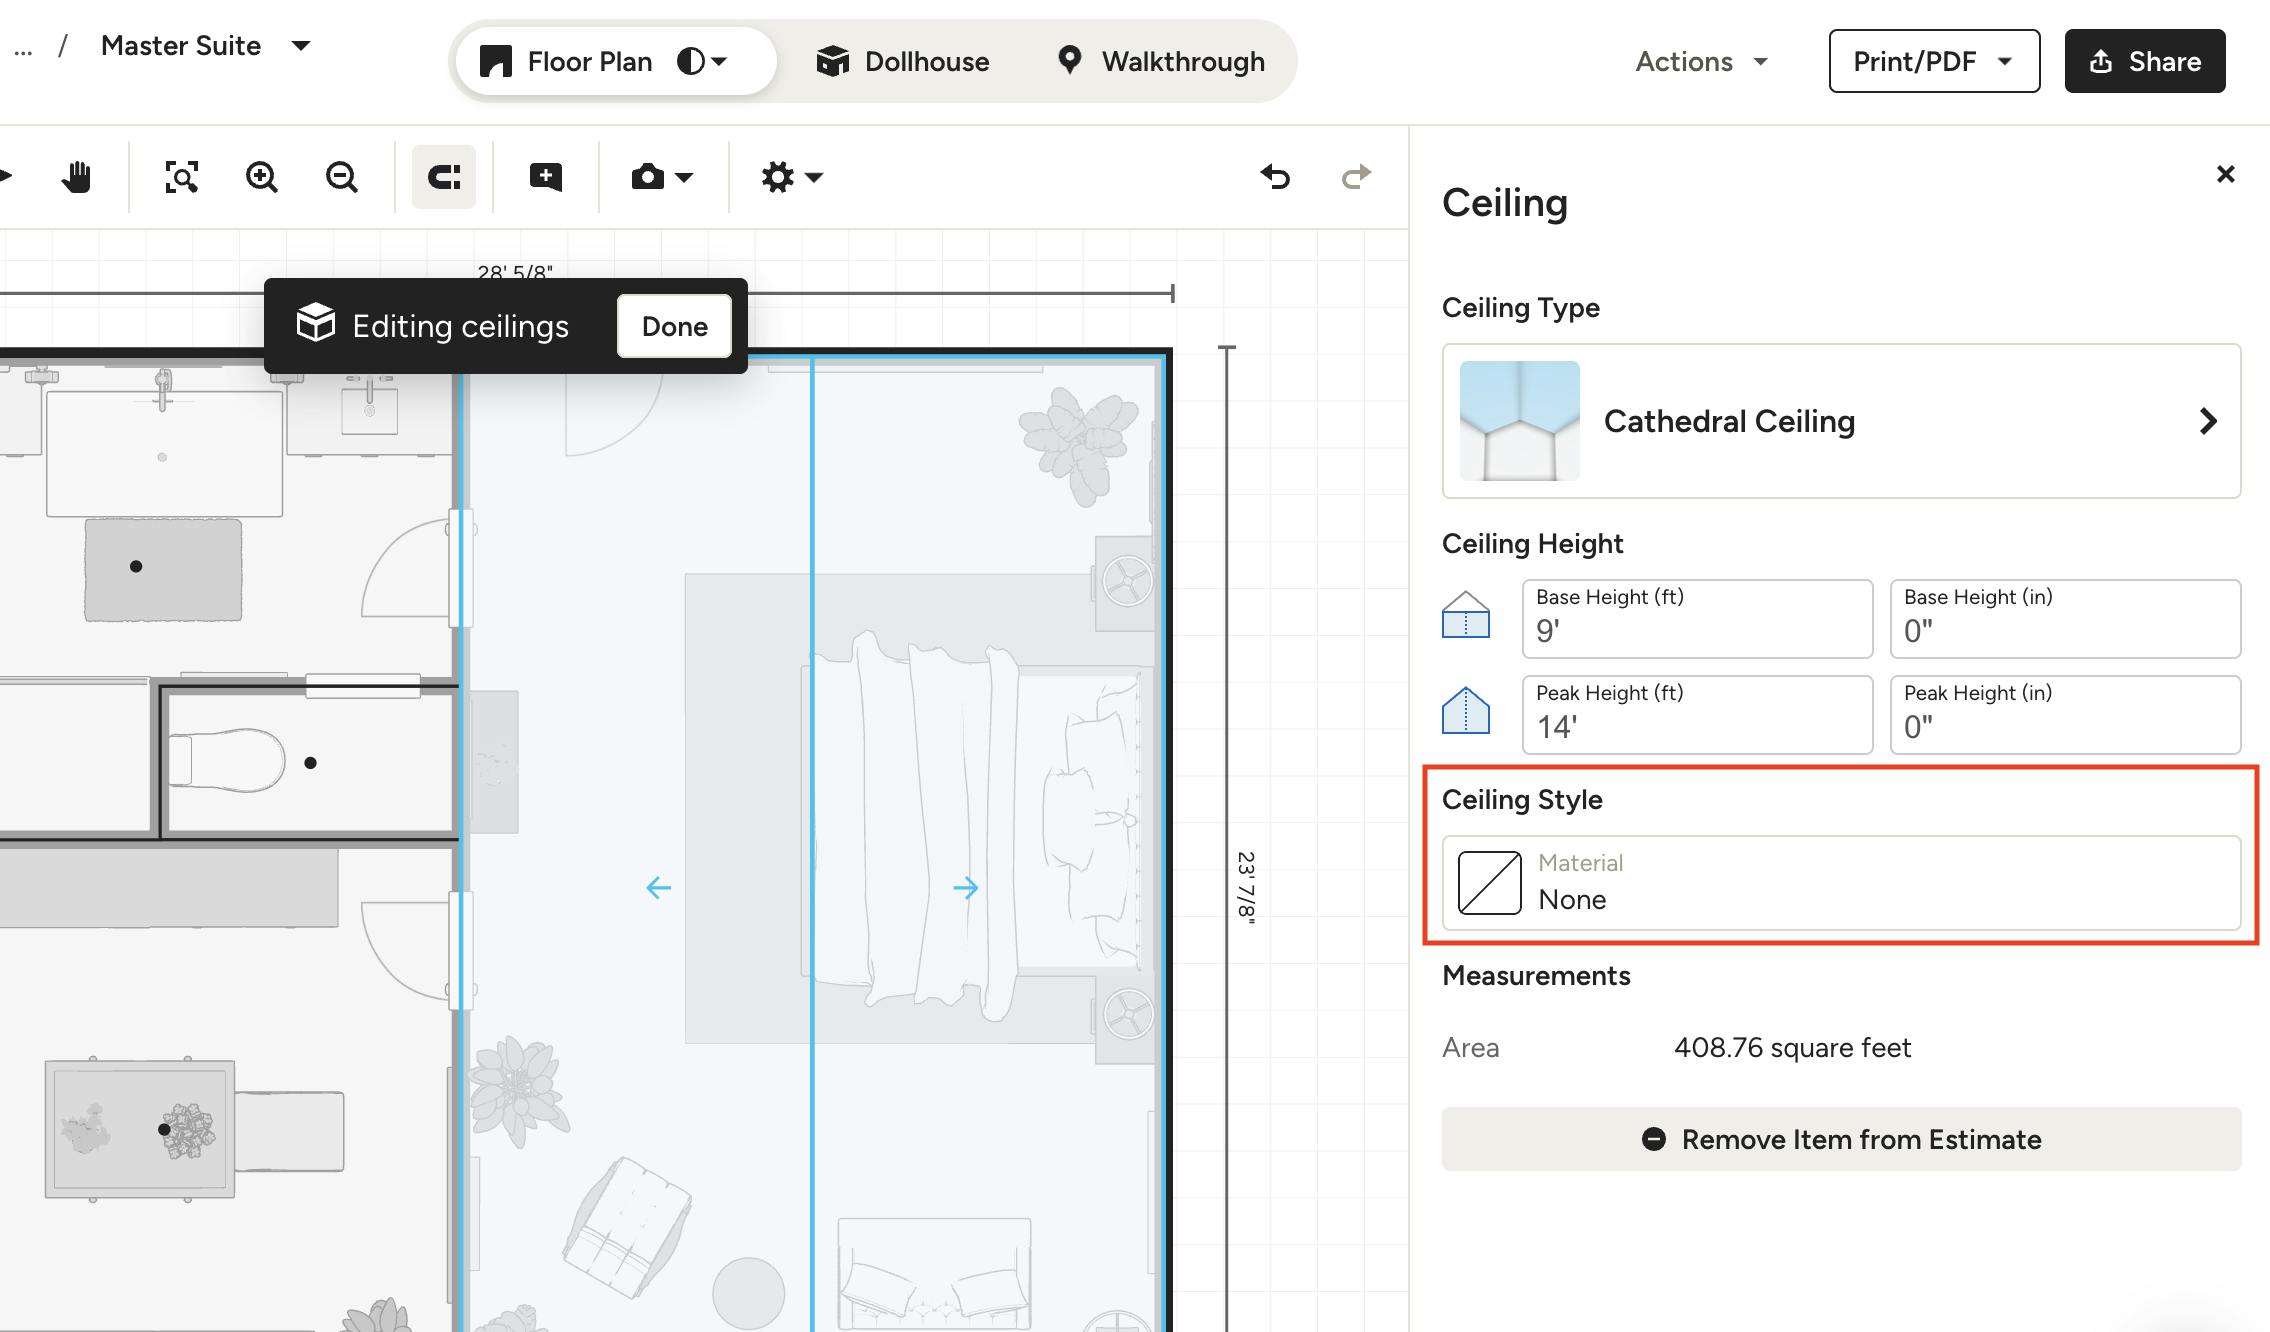Redo the last action
Image resolution: width=2270 pixels, height=1332 pixels.
coord(1356,177)
